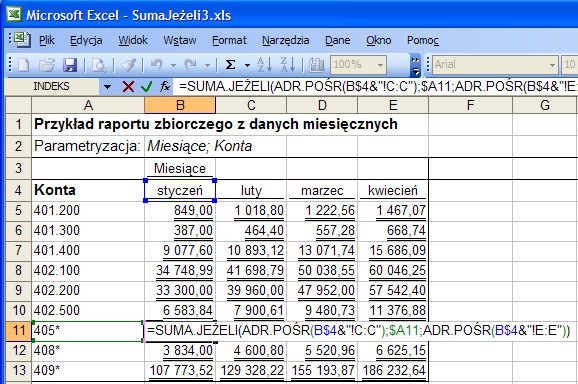Open the Narzędzia menu
This screenshot has width=578, height=384.
point(286,40)
